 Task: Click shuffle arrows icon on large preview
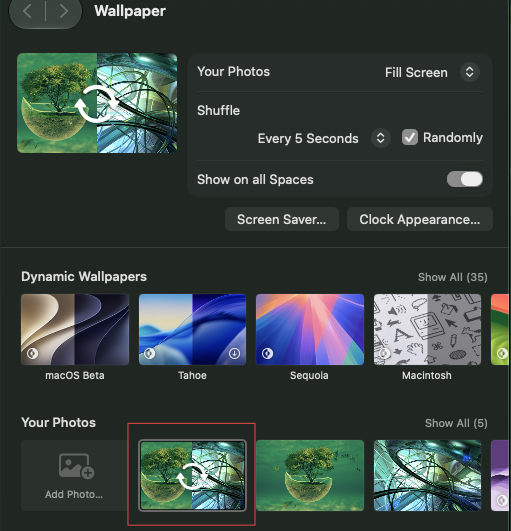point(97,104)
